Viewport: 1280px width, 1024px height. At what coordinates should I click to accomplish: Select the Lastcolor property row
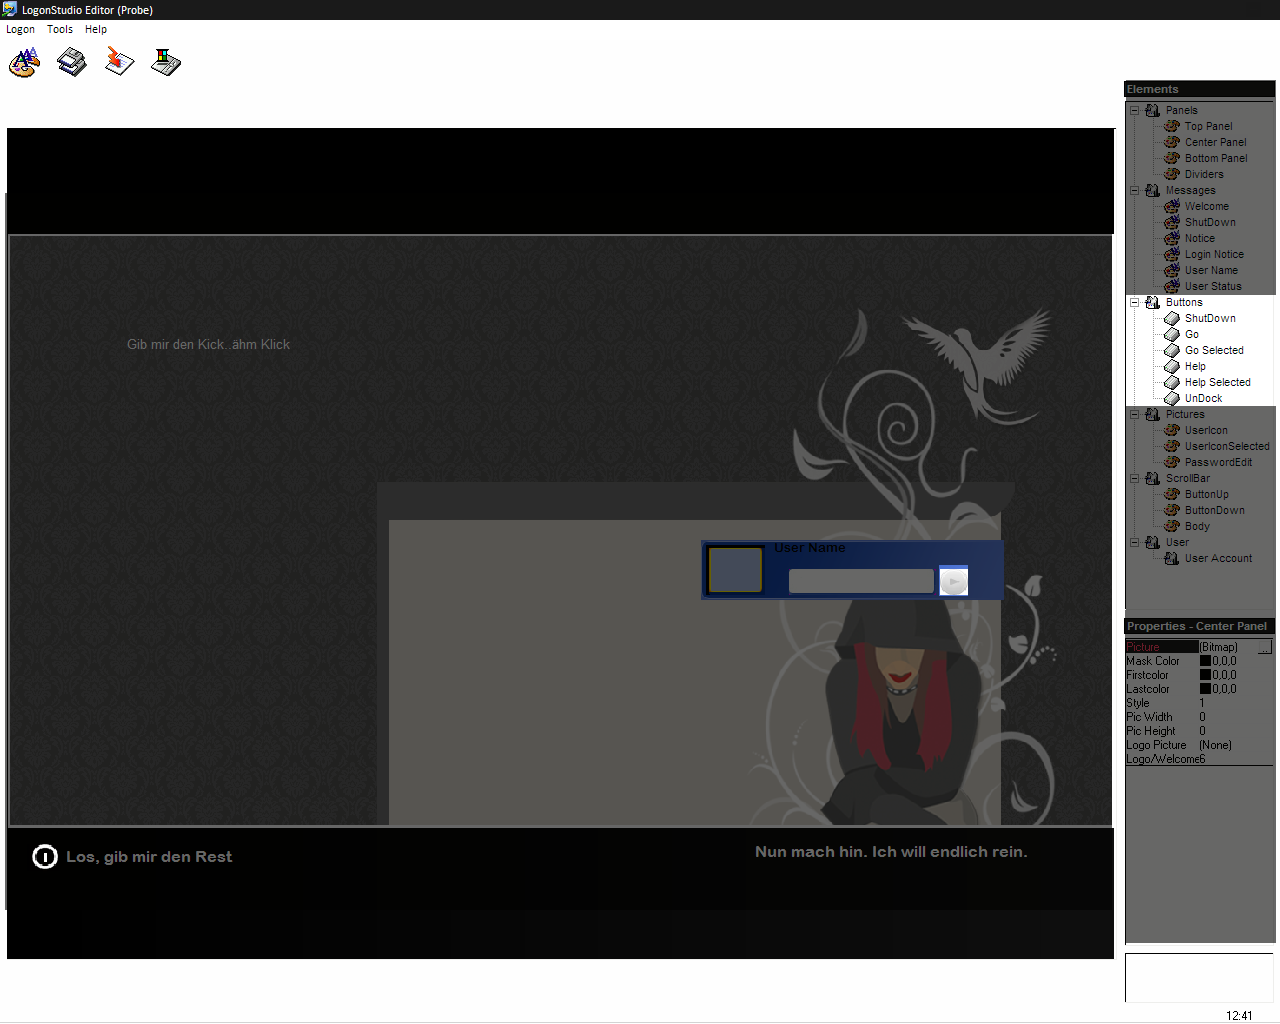pyautogui.click(x=1148, y=689)
